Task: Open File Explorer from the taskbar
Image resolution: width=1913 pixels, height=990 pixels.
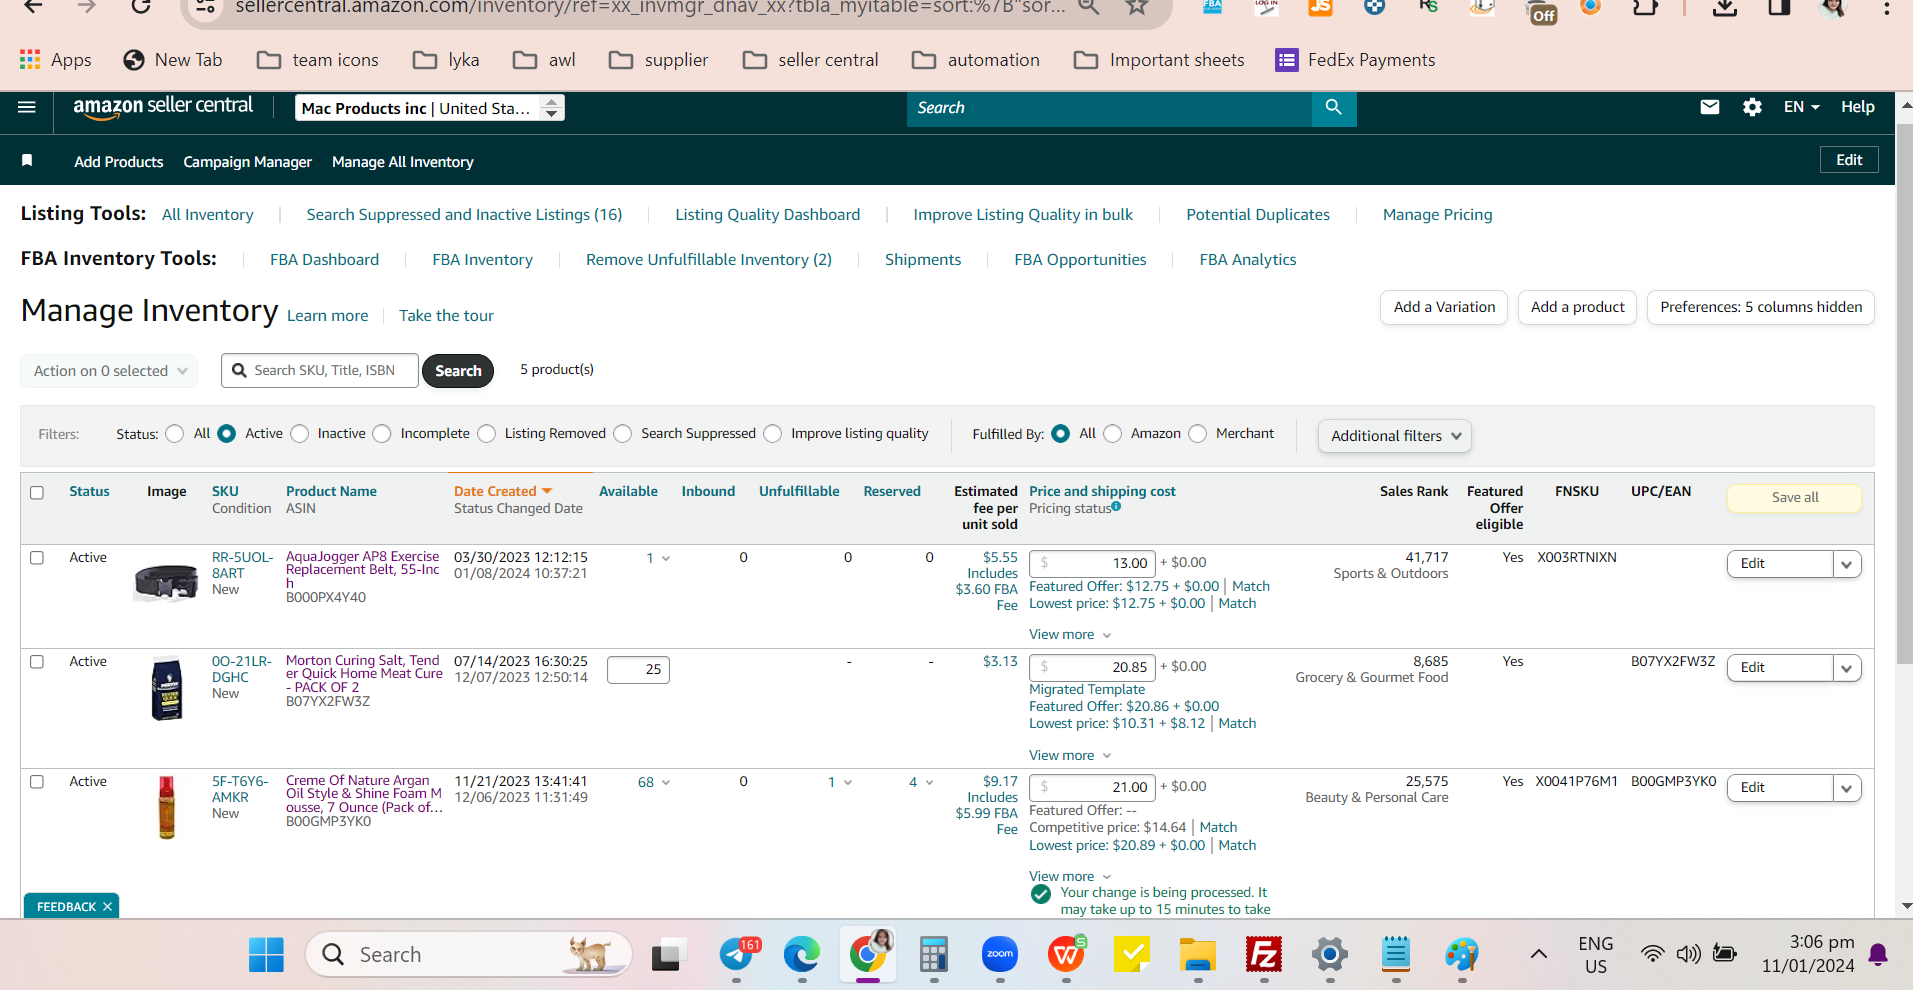Action: pyautogui.click(x=1197, y=955)
